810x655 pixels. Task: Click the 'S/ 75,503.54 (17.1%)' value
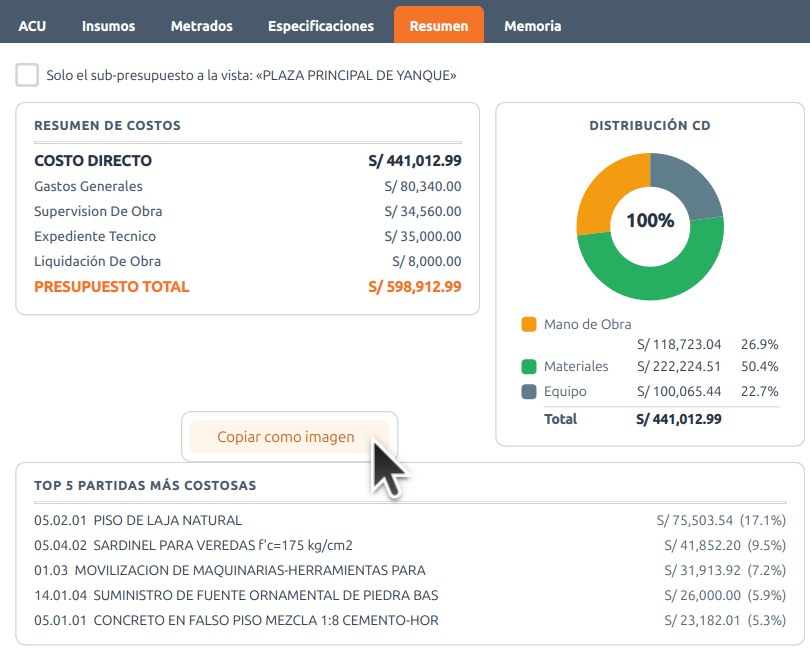click(721, 520)
